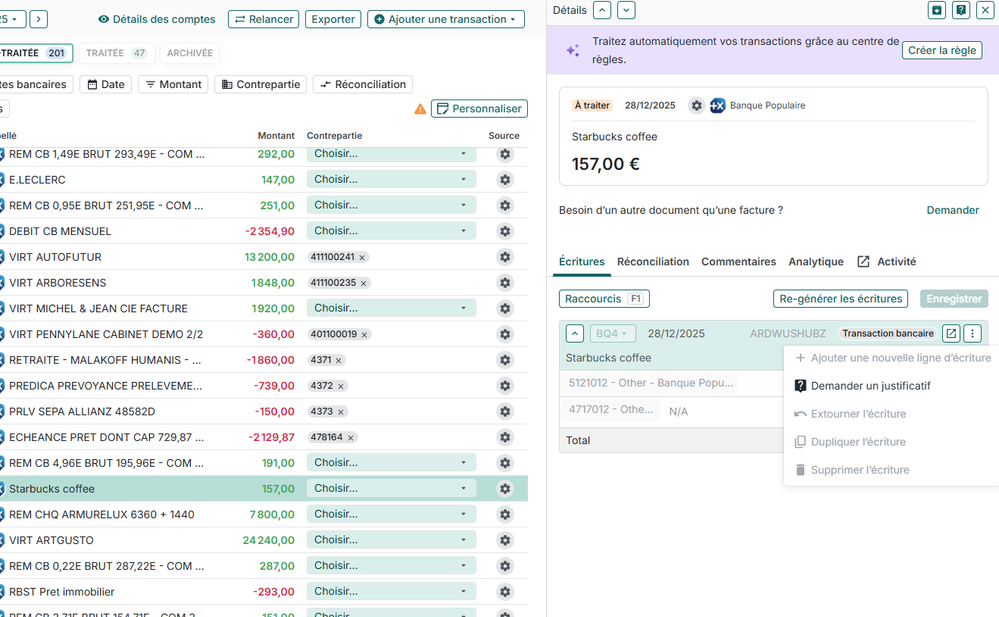Switch to the Réconciliation tab
Screen dimensions: 999x617
click(x=653, y=262)
